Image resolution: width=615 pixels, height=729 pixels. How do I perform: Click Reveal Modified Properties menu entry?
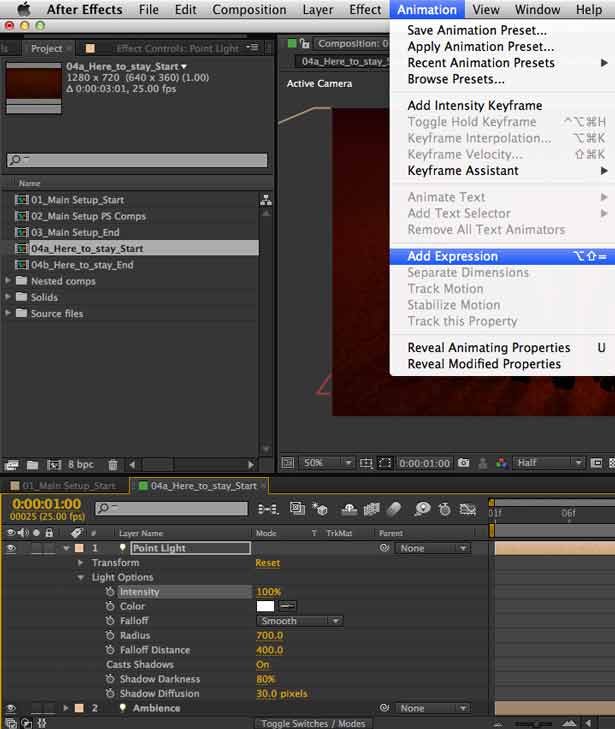(x=484, y=364)
